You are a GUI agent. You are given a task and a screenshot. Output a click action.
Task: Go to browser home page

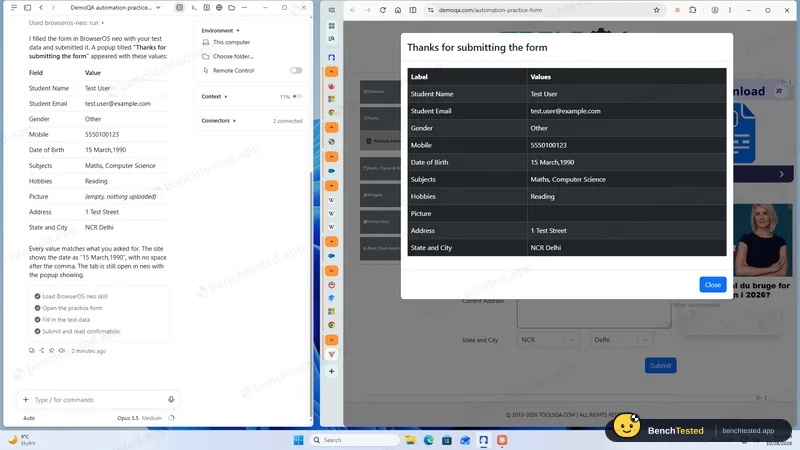click(398, 10)
